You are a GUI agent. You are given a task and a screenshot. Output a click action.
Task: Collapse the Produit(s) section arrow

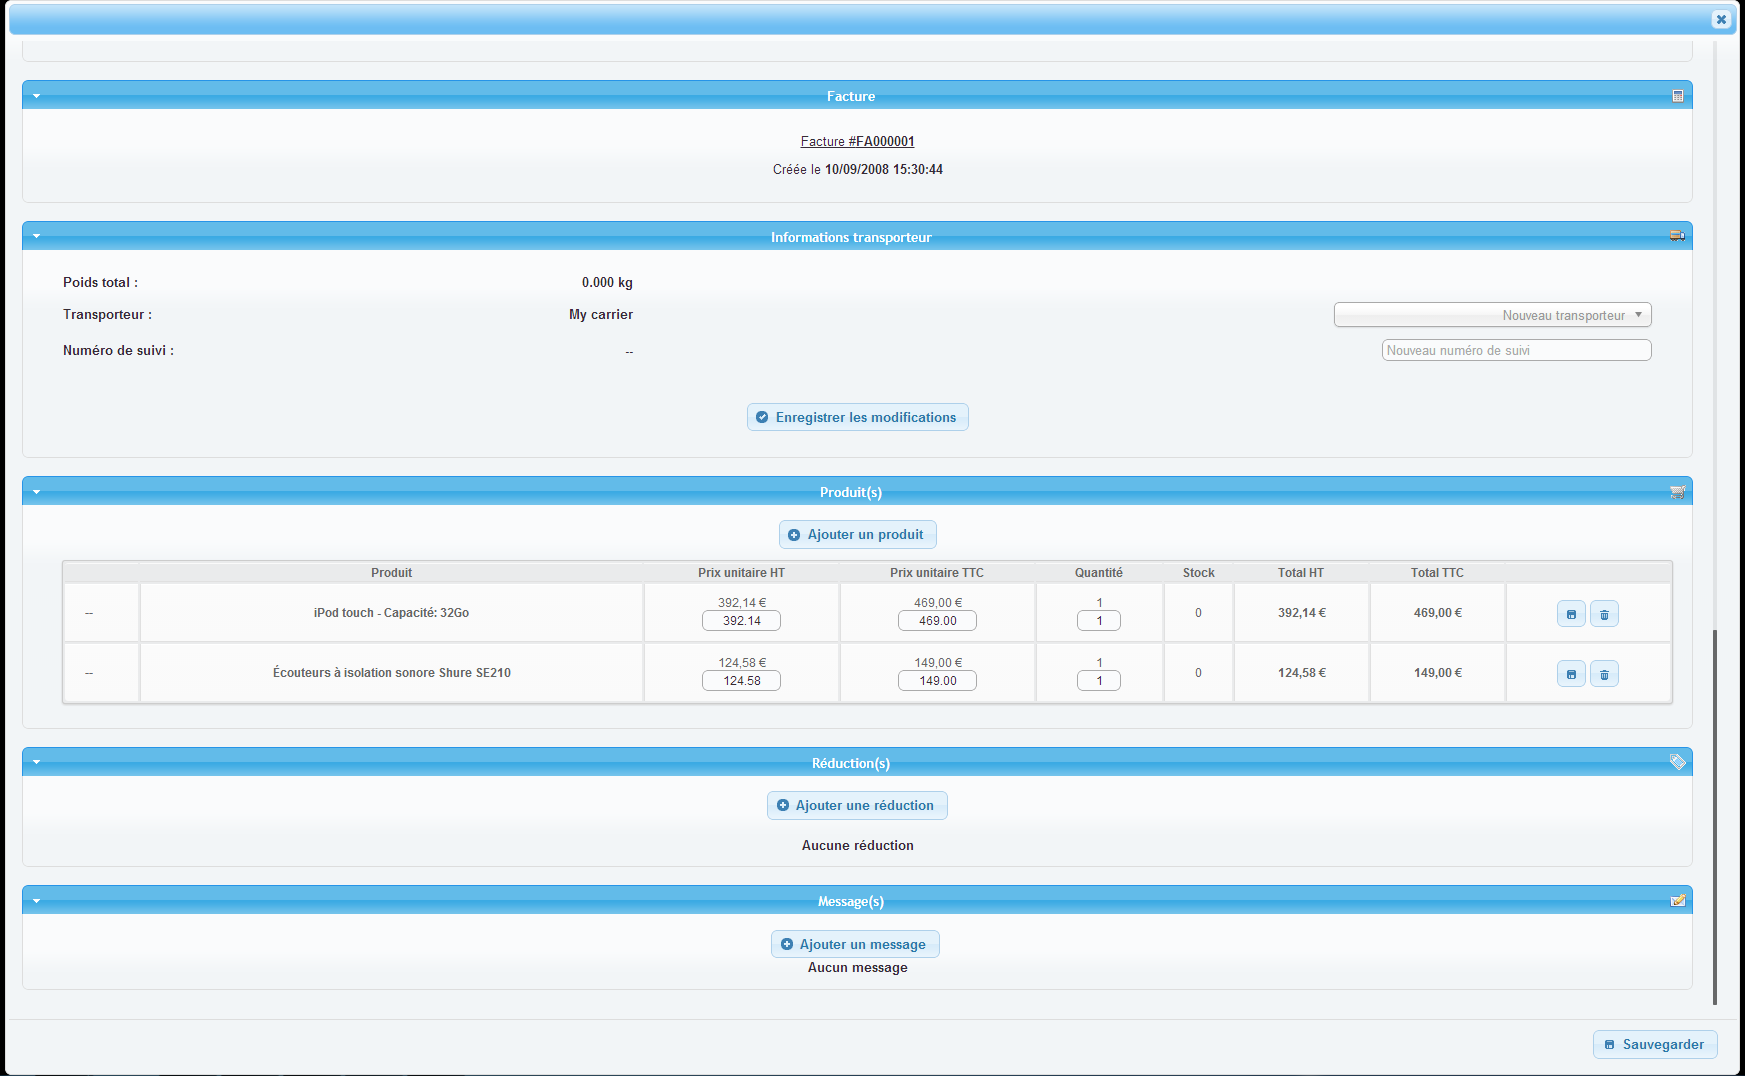(x=36, y=492)
